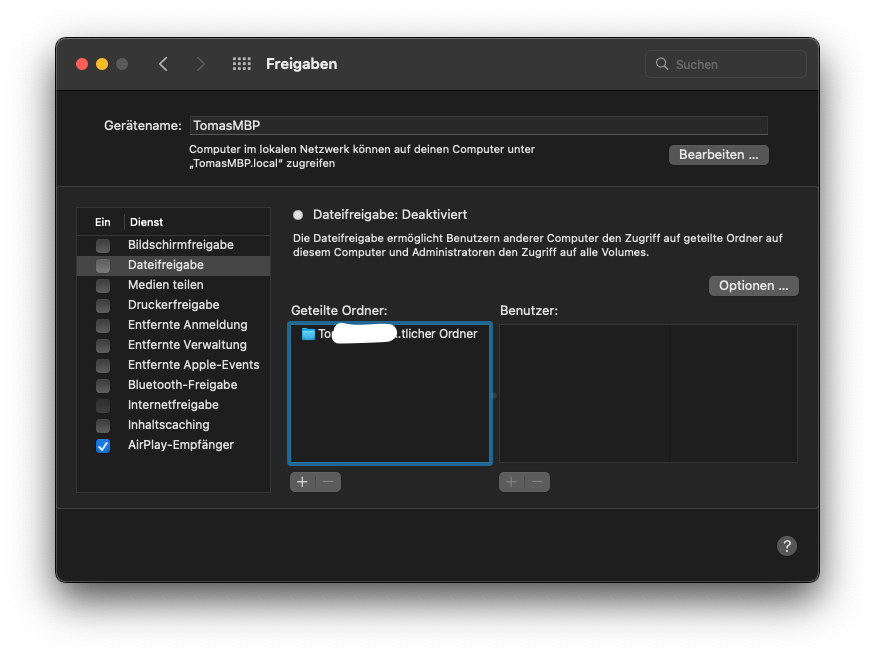Select the folder icon in Geteilte Ordner
The height and width of the screenshot is (656, 875).
click(308, 334)
